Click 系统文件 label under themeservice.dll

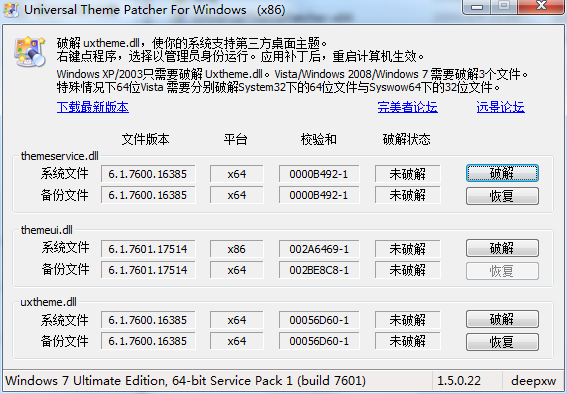pos(64,174)
